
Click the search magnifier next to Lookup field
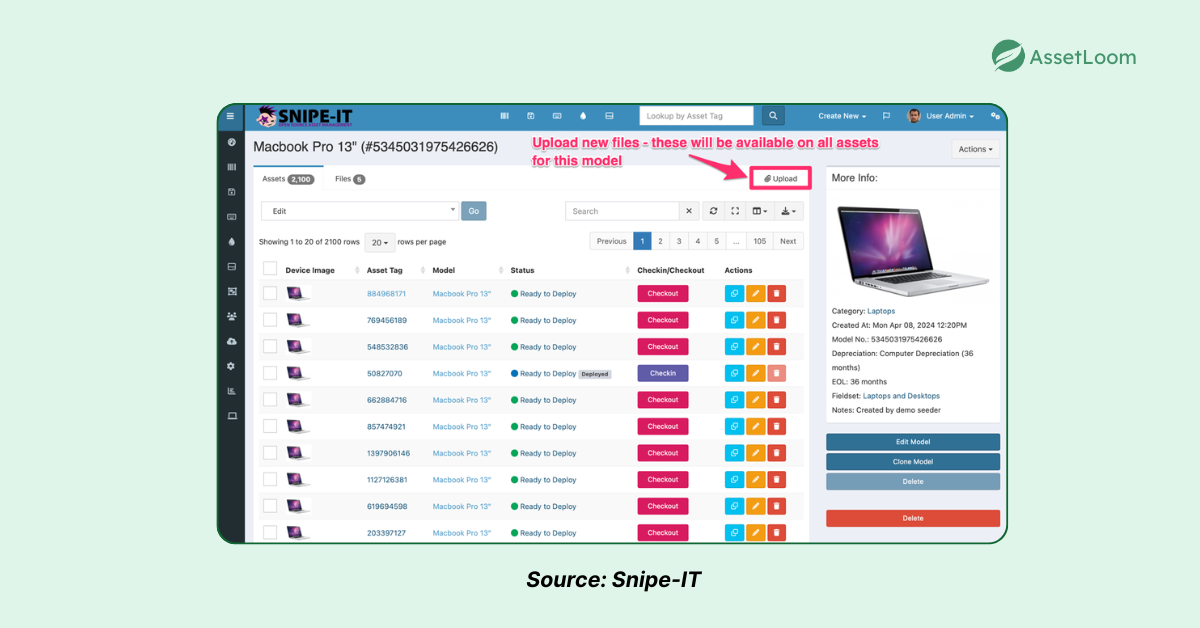click(772, 115)
